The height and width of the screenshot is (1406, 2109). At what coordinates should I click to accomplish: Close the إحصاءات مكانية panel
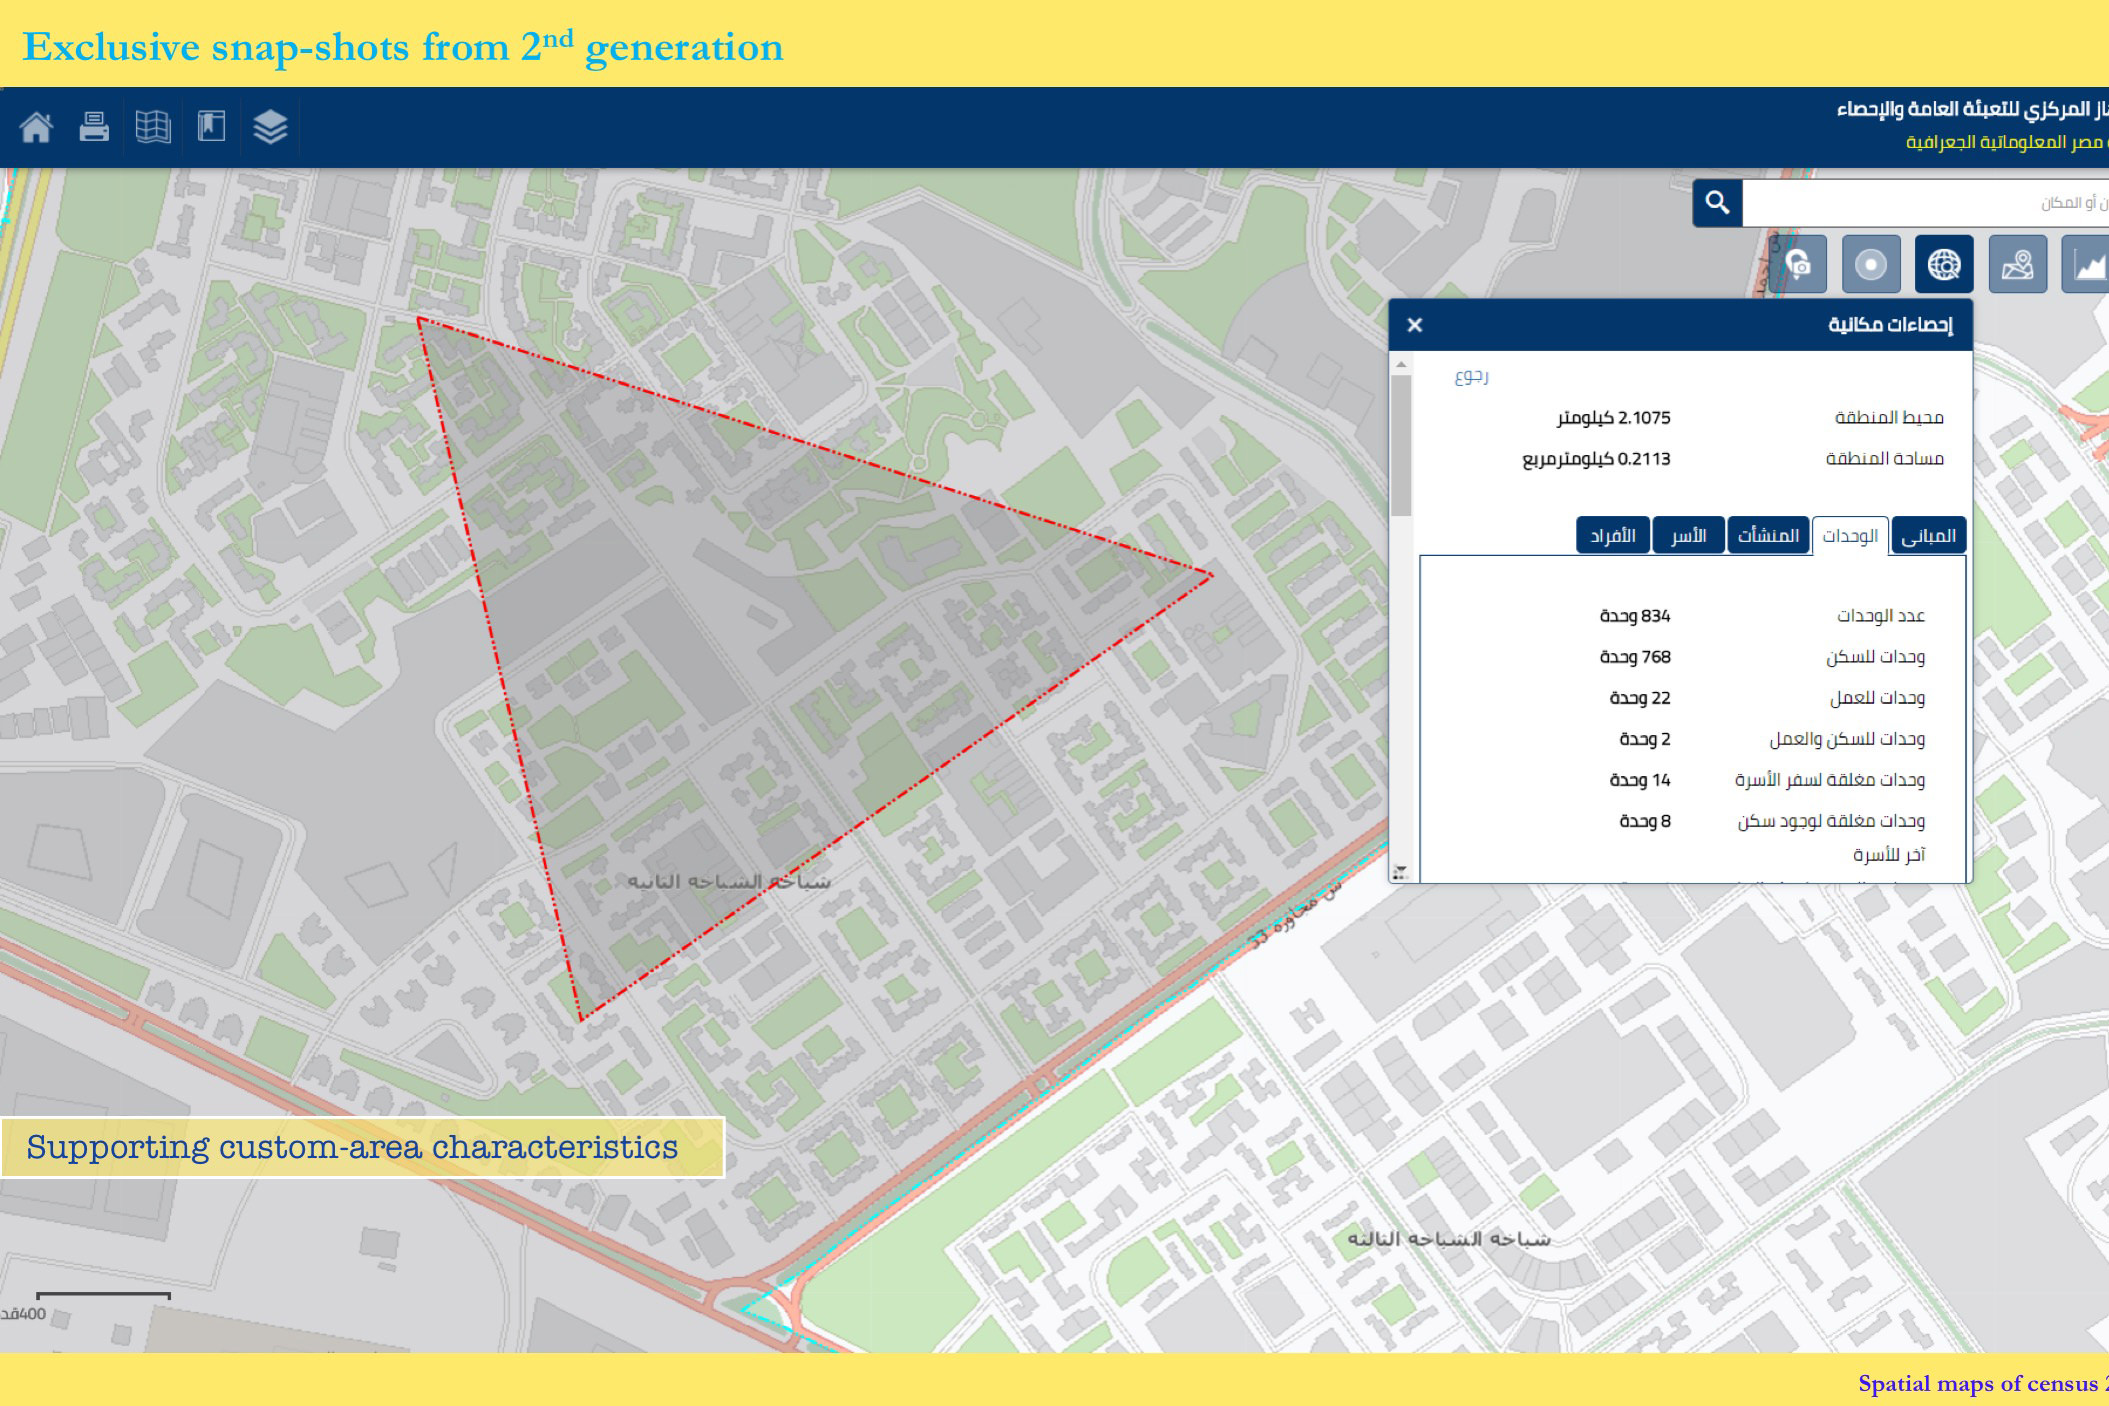coord(1414,325)
